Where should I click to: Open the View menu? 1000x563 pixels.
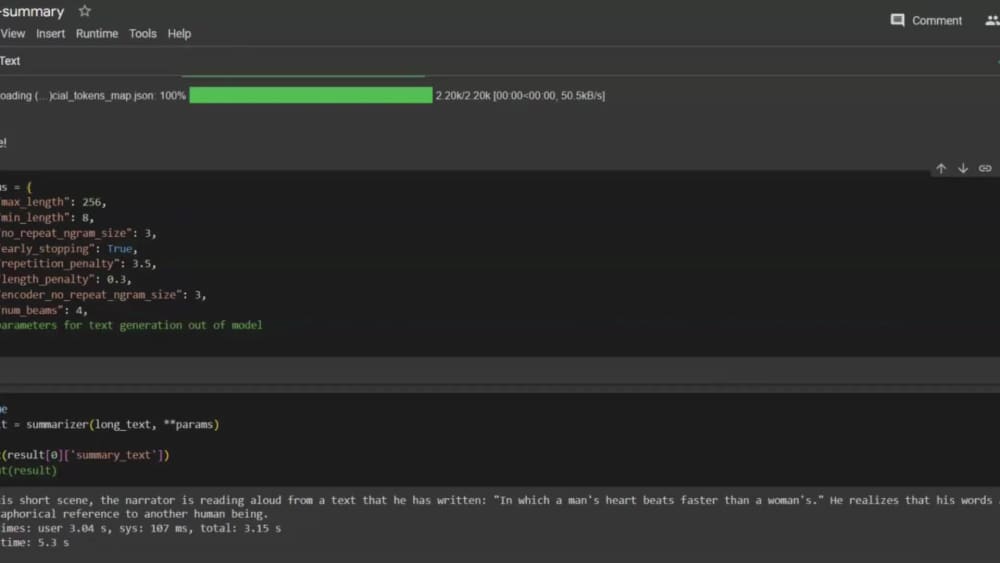pos(12,34)
